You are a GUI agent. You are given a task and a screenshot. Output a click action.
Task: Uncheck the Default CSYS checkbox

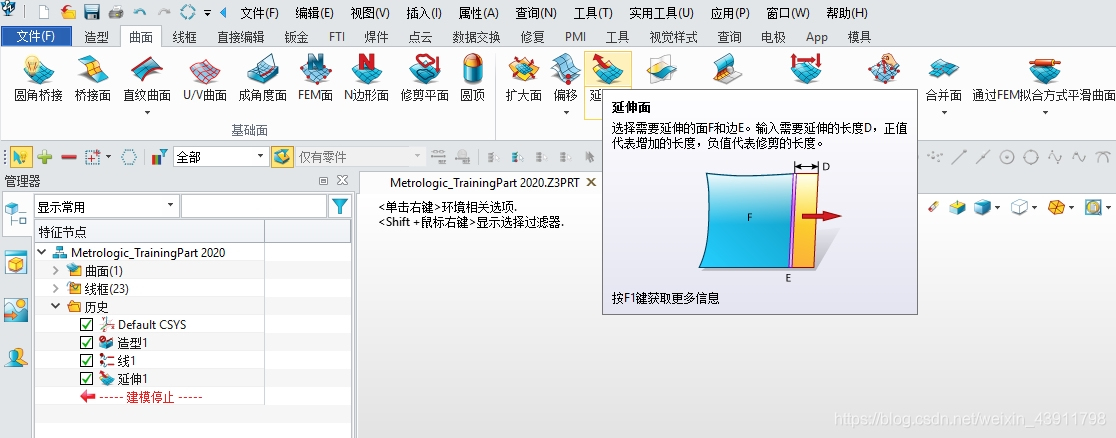pos(87,324)
